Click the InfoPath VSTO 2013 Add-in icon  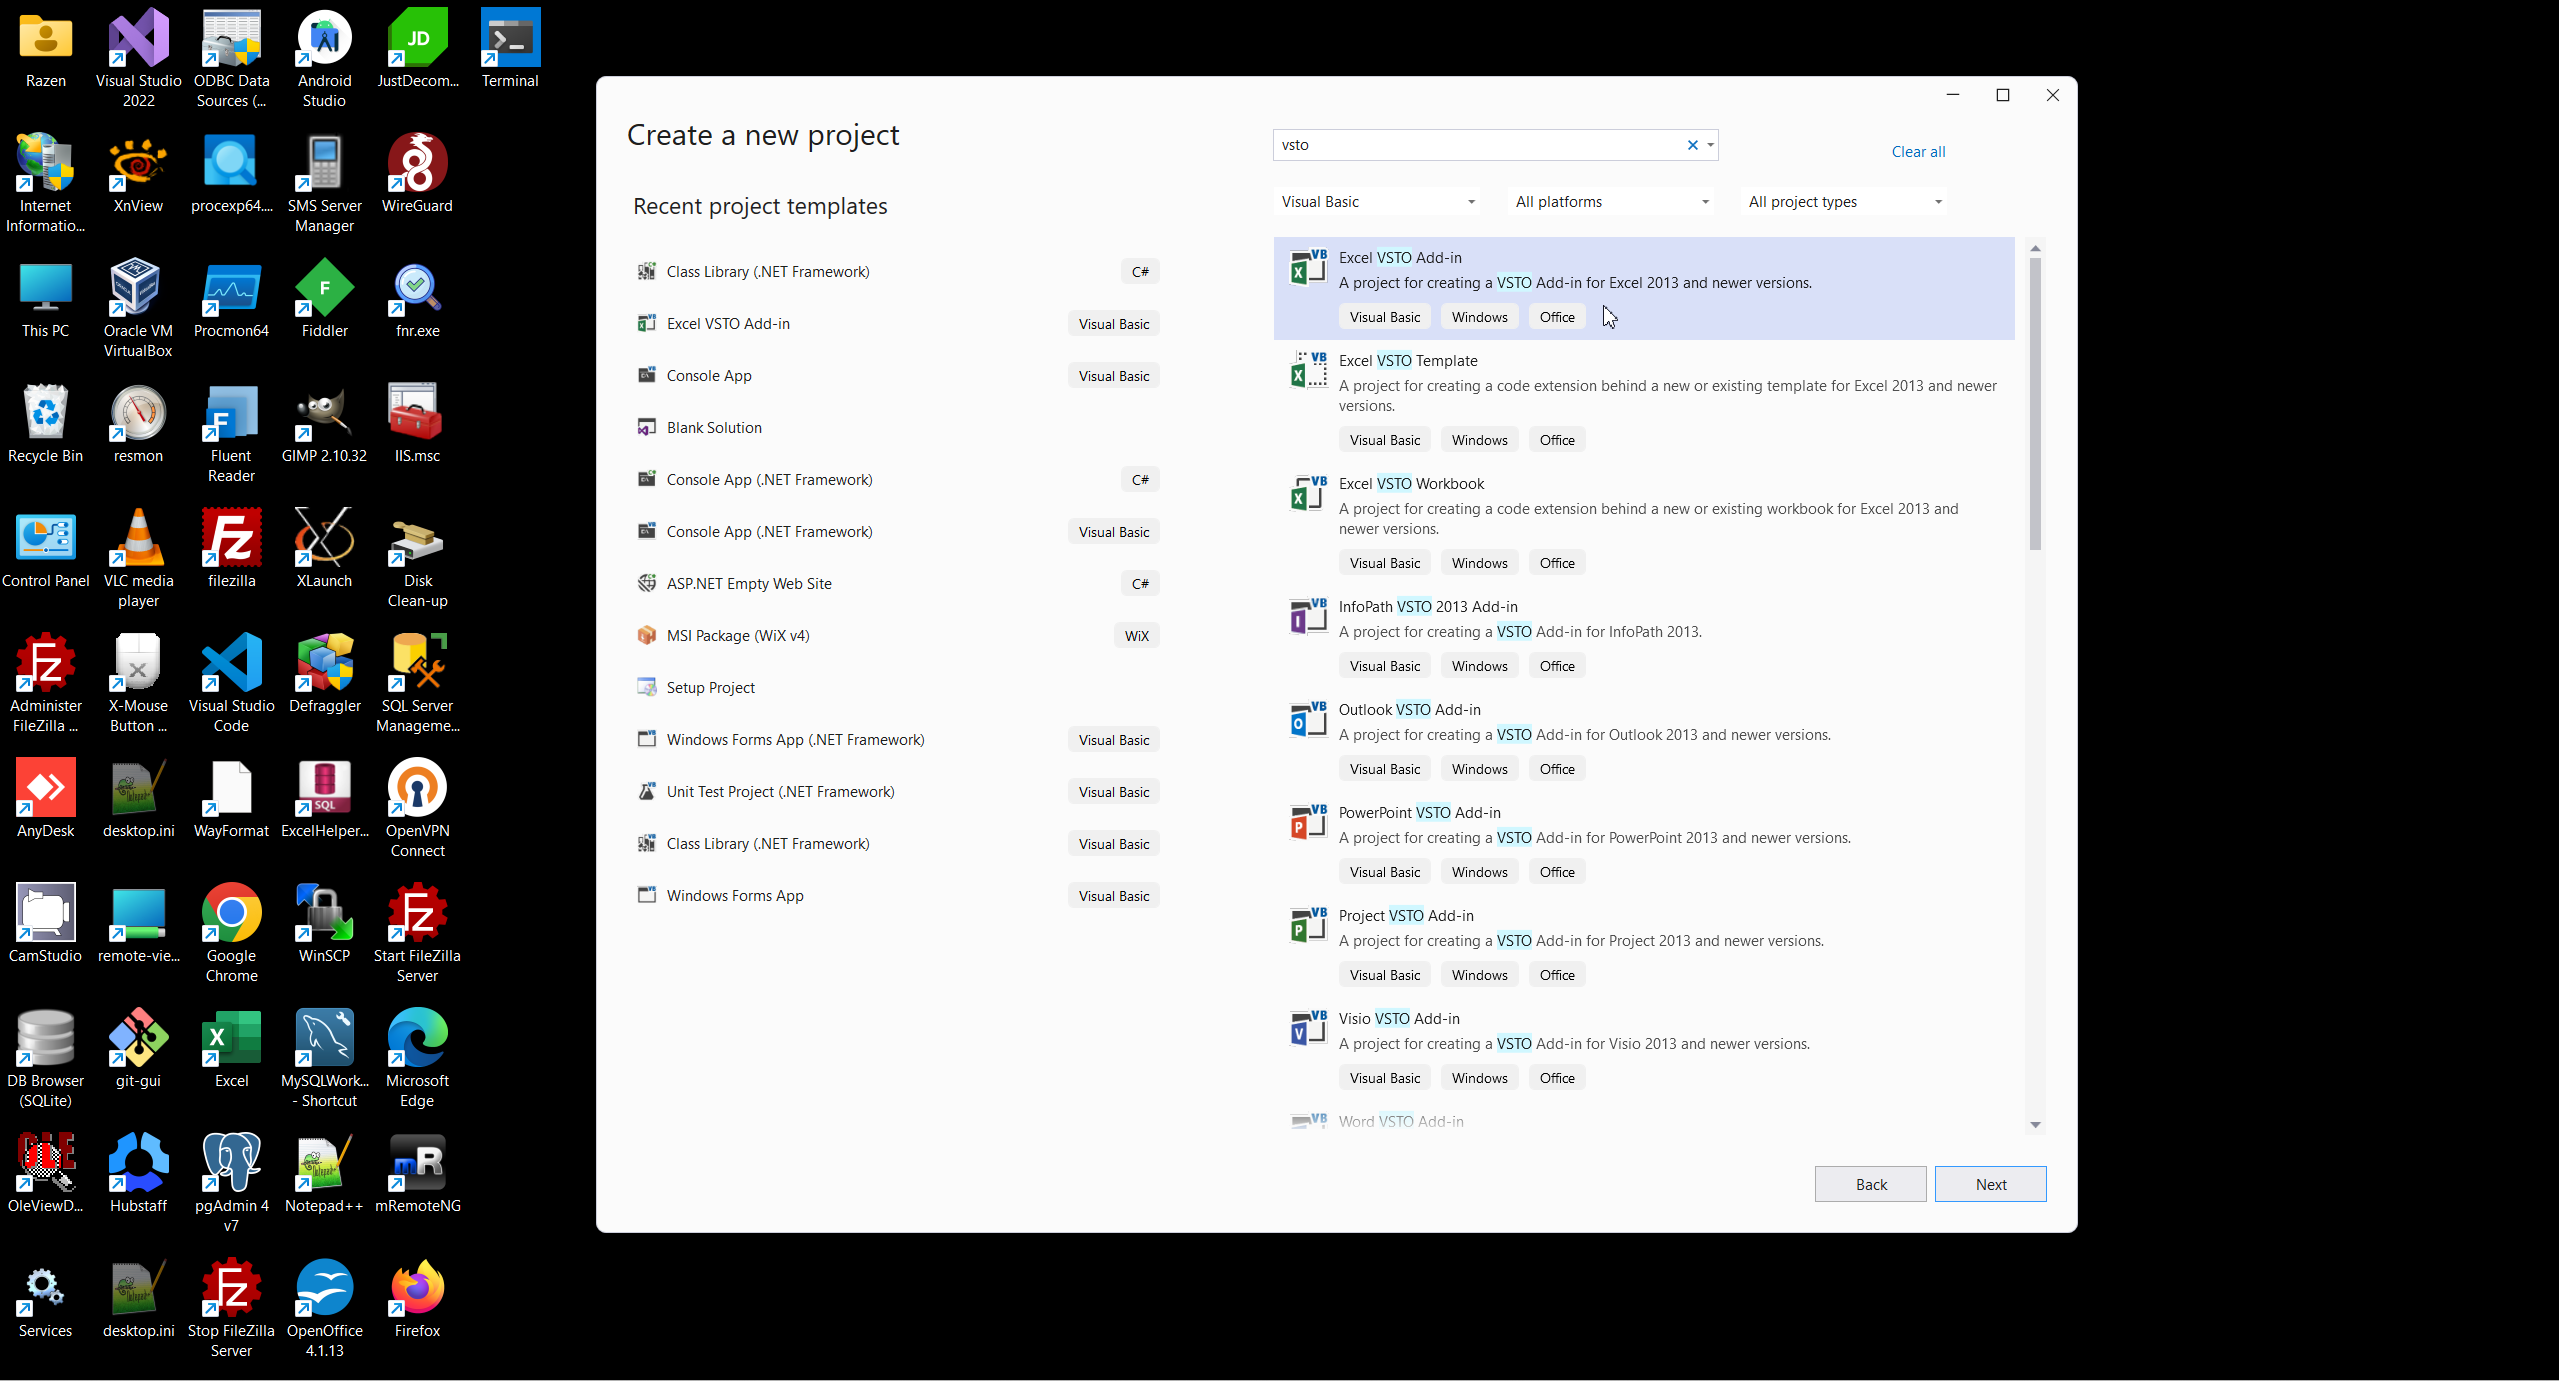[1308, 616]
